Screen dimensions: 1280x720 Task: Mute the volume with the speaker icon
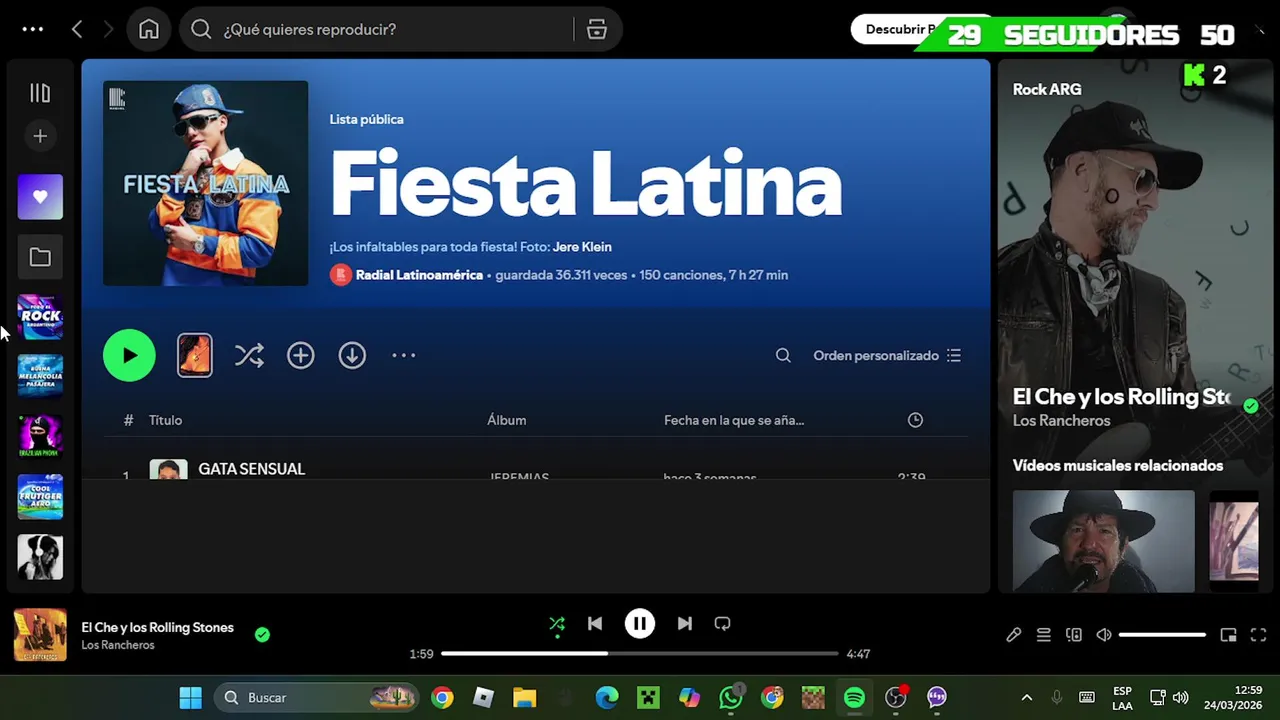(x=1104, y=635)
